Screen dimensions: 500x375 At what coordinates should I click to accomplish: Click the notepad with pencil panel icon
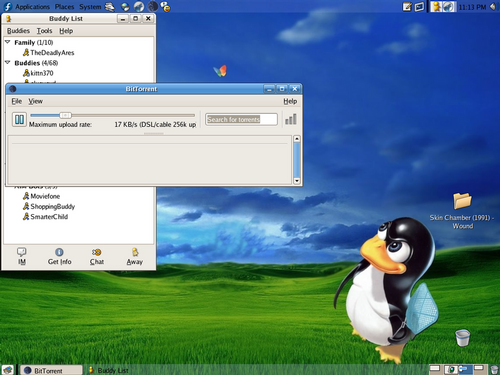(407, 7)
